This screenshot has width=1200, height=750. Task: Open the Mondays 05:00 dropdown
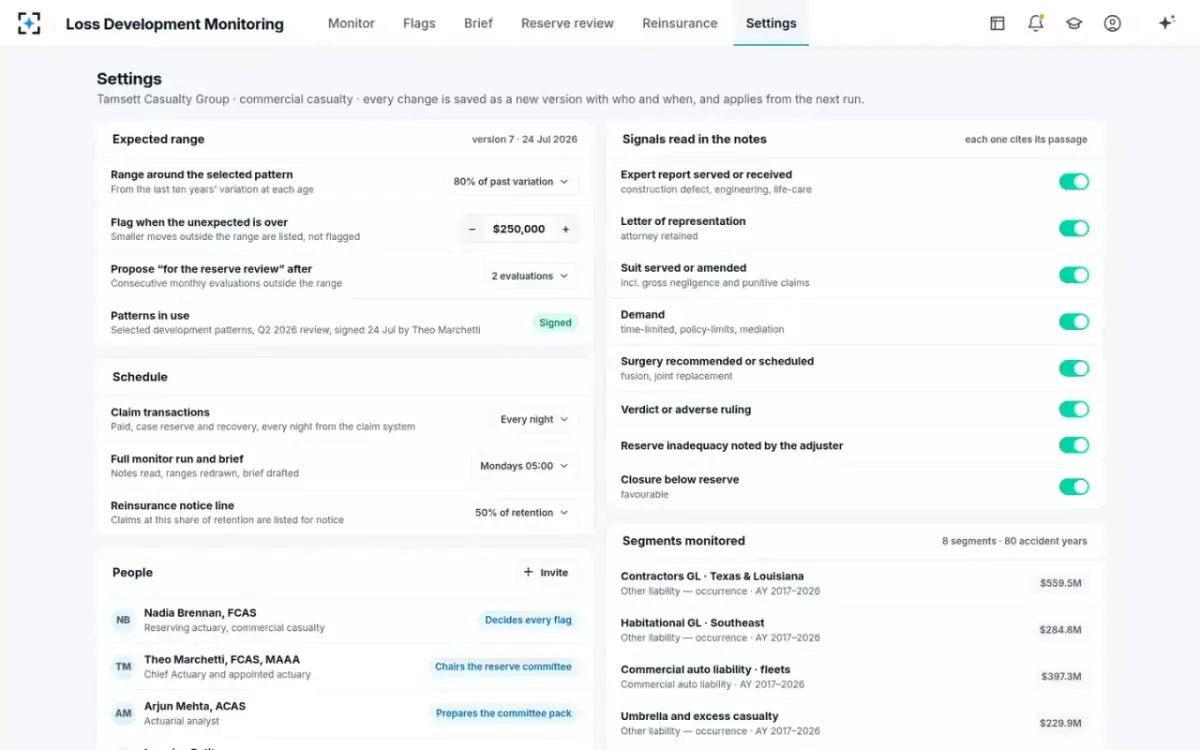[x=524, y=466]
